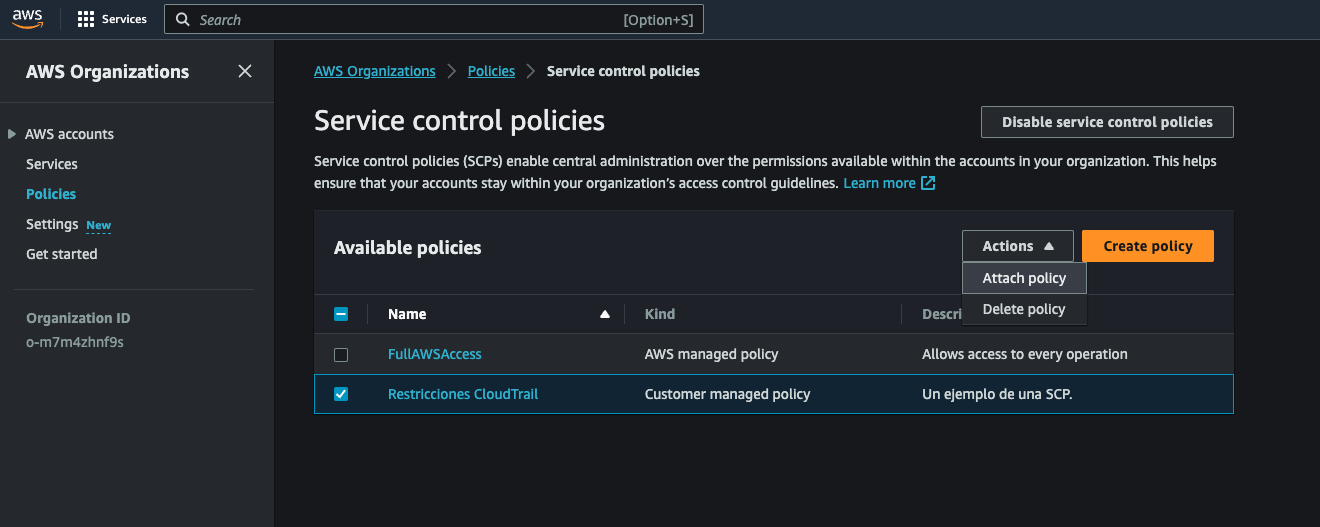
Task: Open the Restricciones CloudTrail policy link
Action: [463, 394]
